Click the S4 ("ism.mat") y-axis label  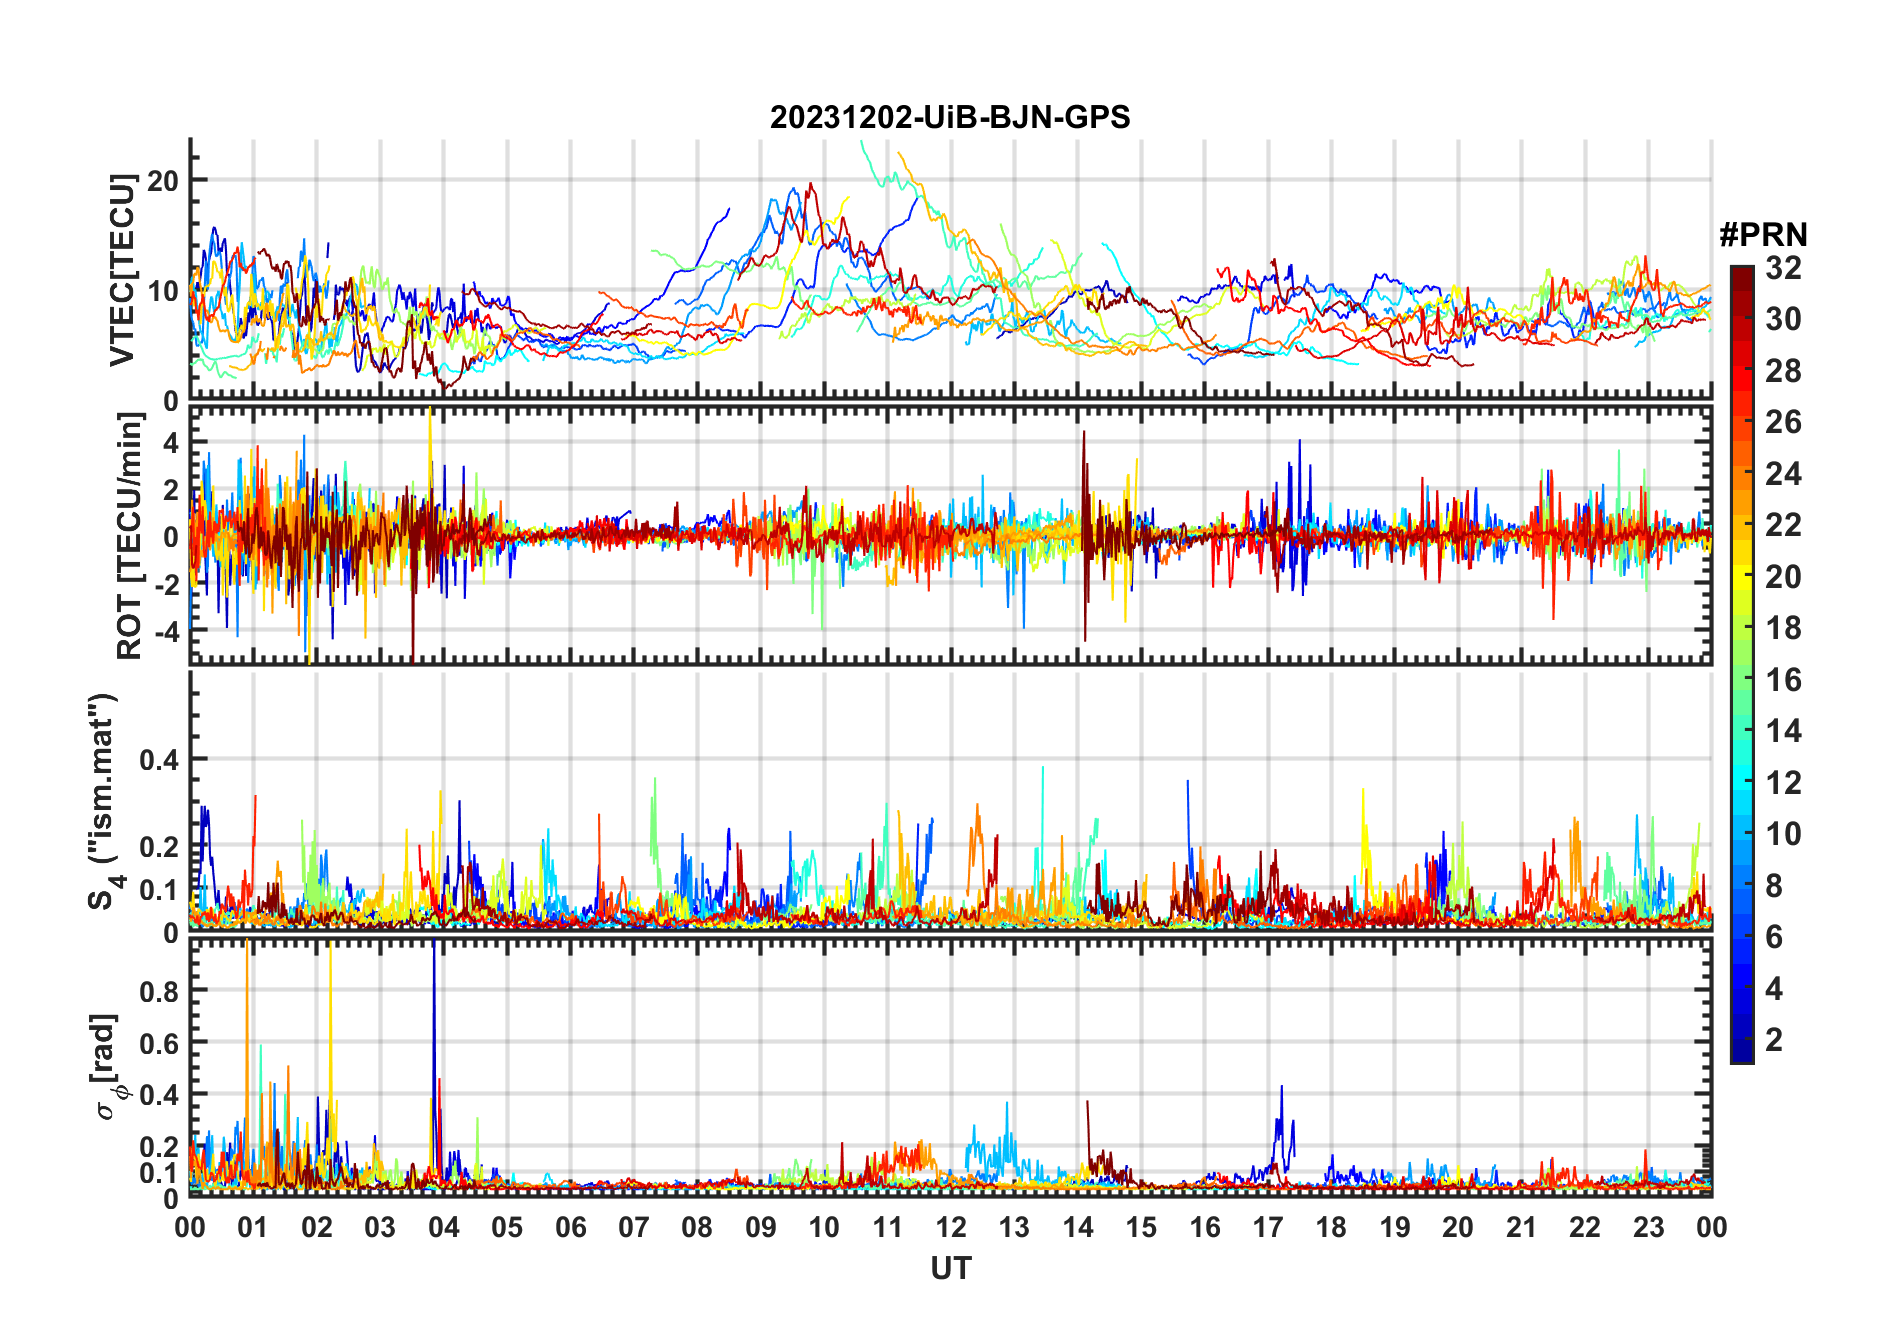coord(103,801)
